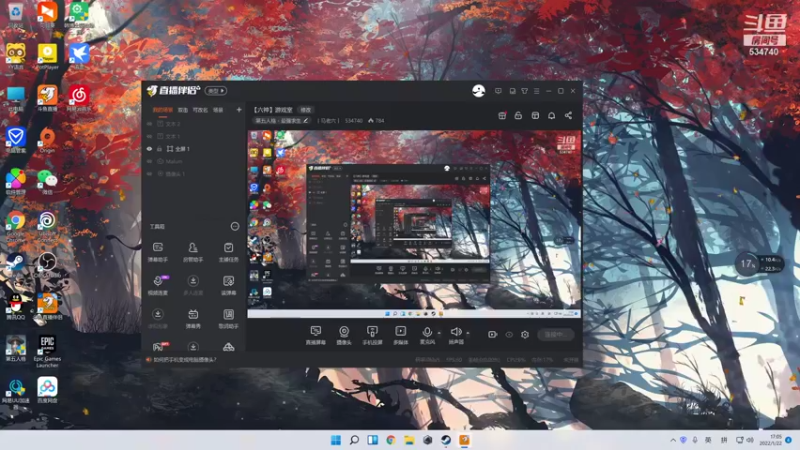The height and width of the screenshot is (450, 800).
Task: Open the microphone dropdown arrow
Action: point(439,333)
